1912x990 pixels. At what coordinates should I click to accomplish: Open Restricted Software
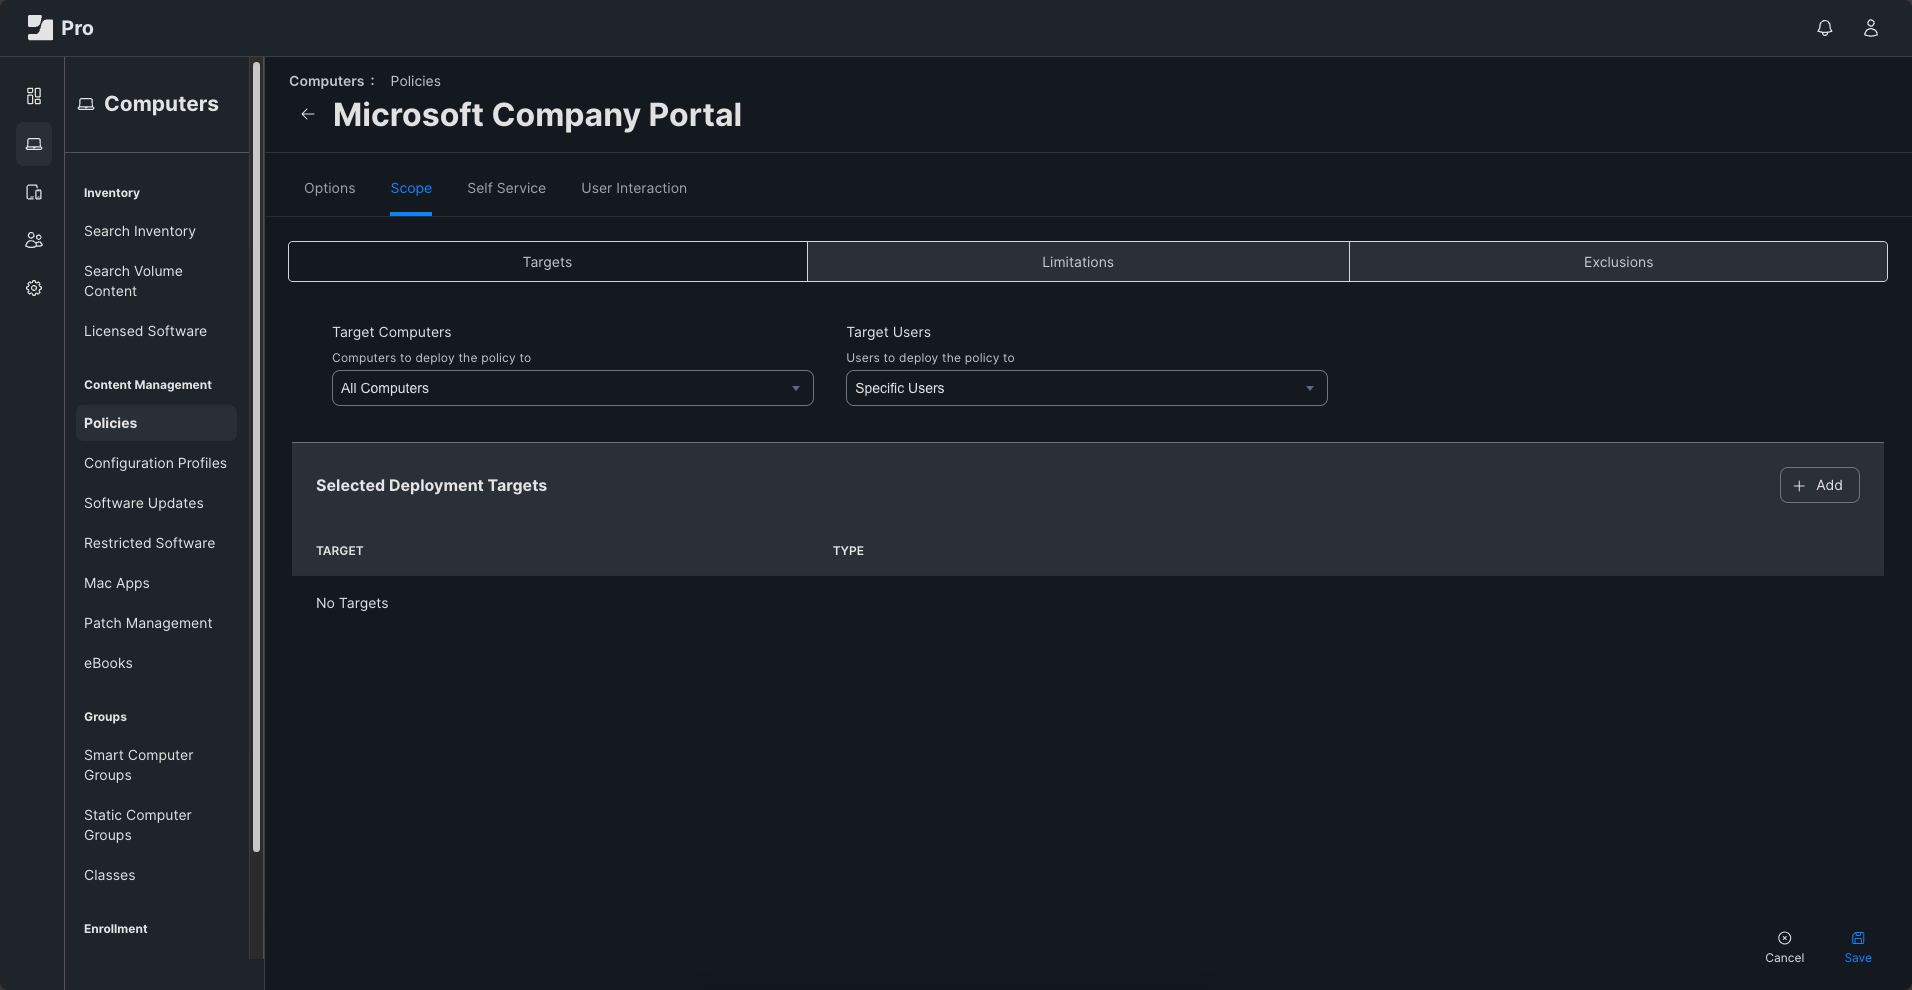(149, 543)
